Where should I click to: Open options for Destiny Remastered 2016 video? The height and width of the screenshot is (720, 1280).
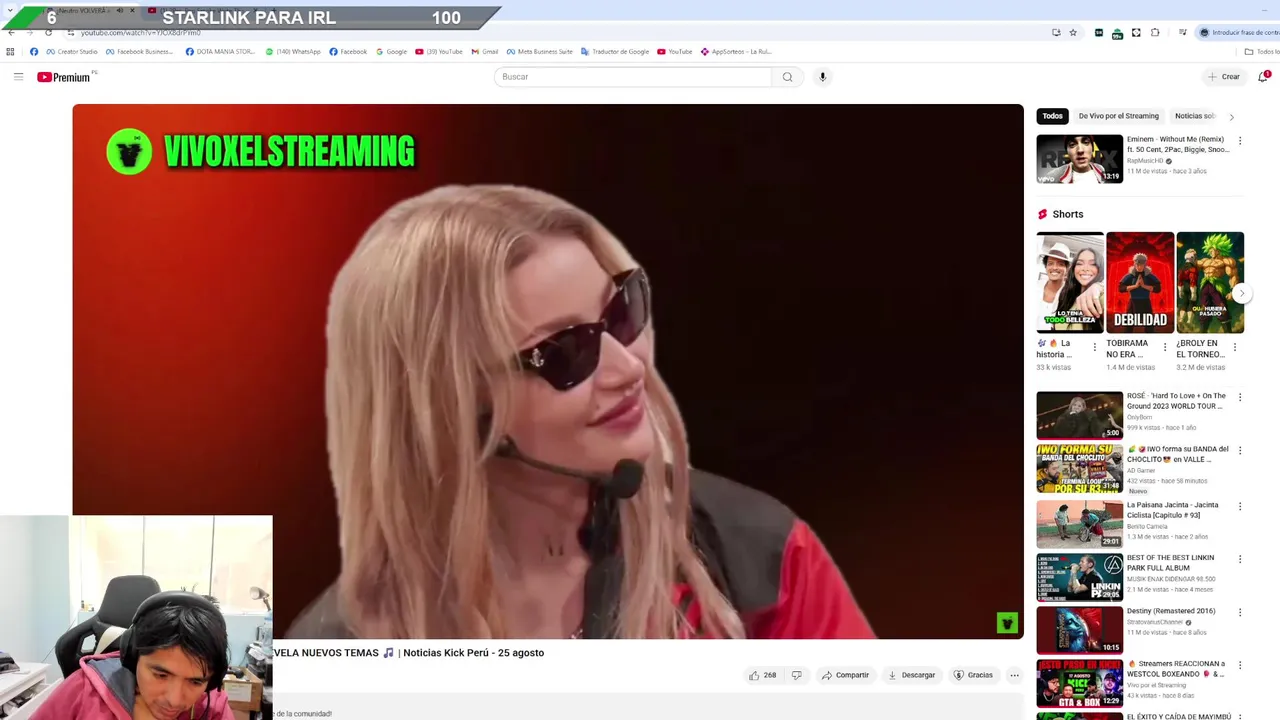coord(1240,612)
